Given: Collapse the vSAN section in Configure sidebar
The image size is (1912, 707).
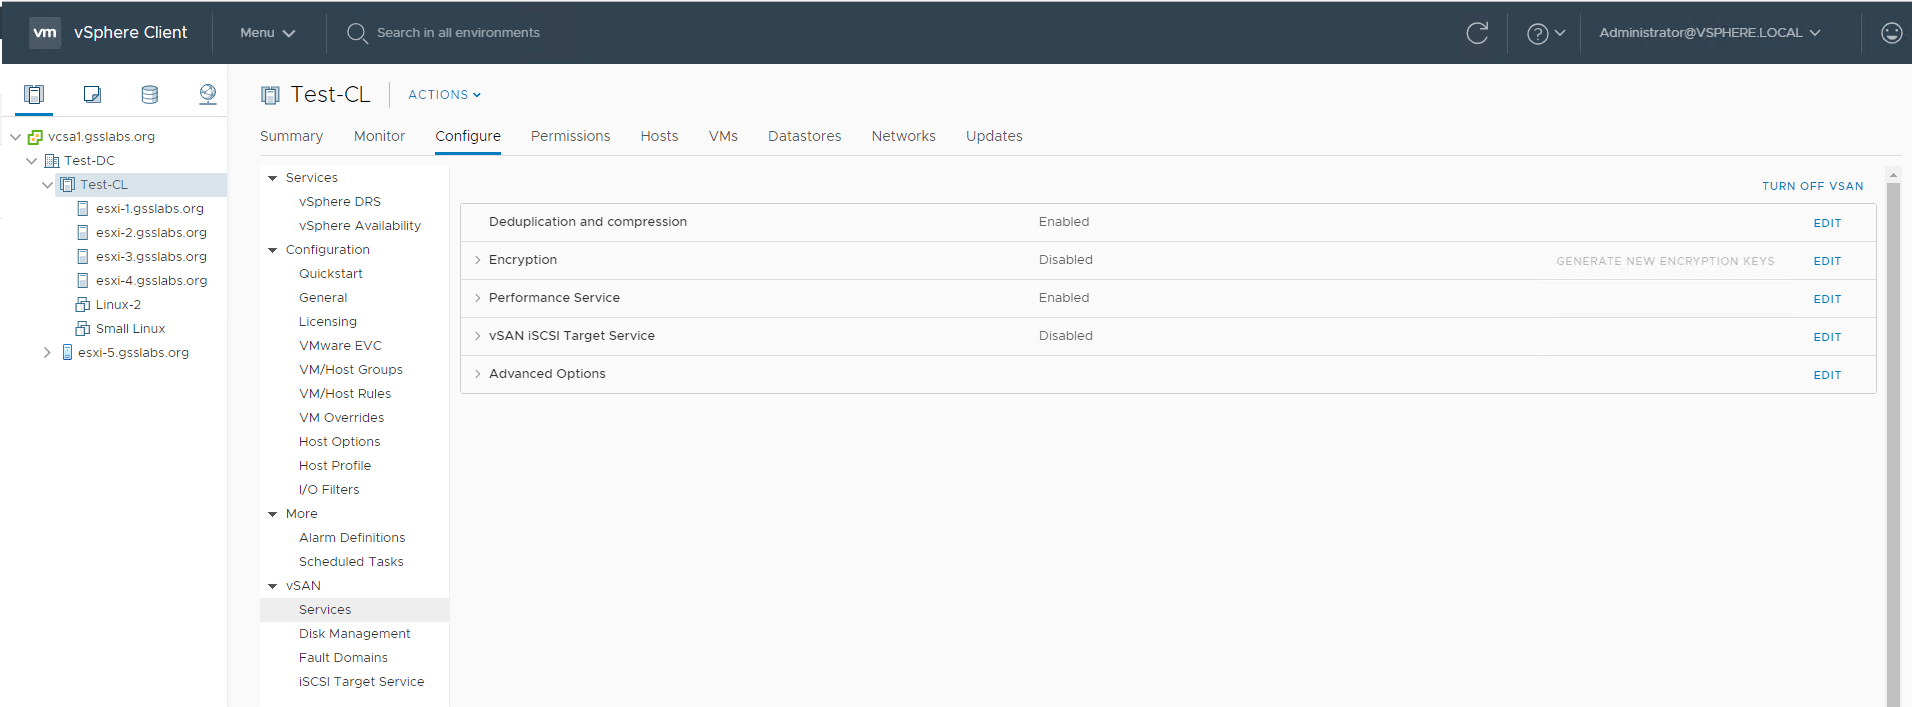Looking at the screenshot, I should [x=273, y=586].
